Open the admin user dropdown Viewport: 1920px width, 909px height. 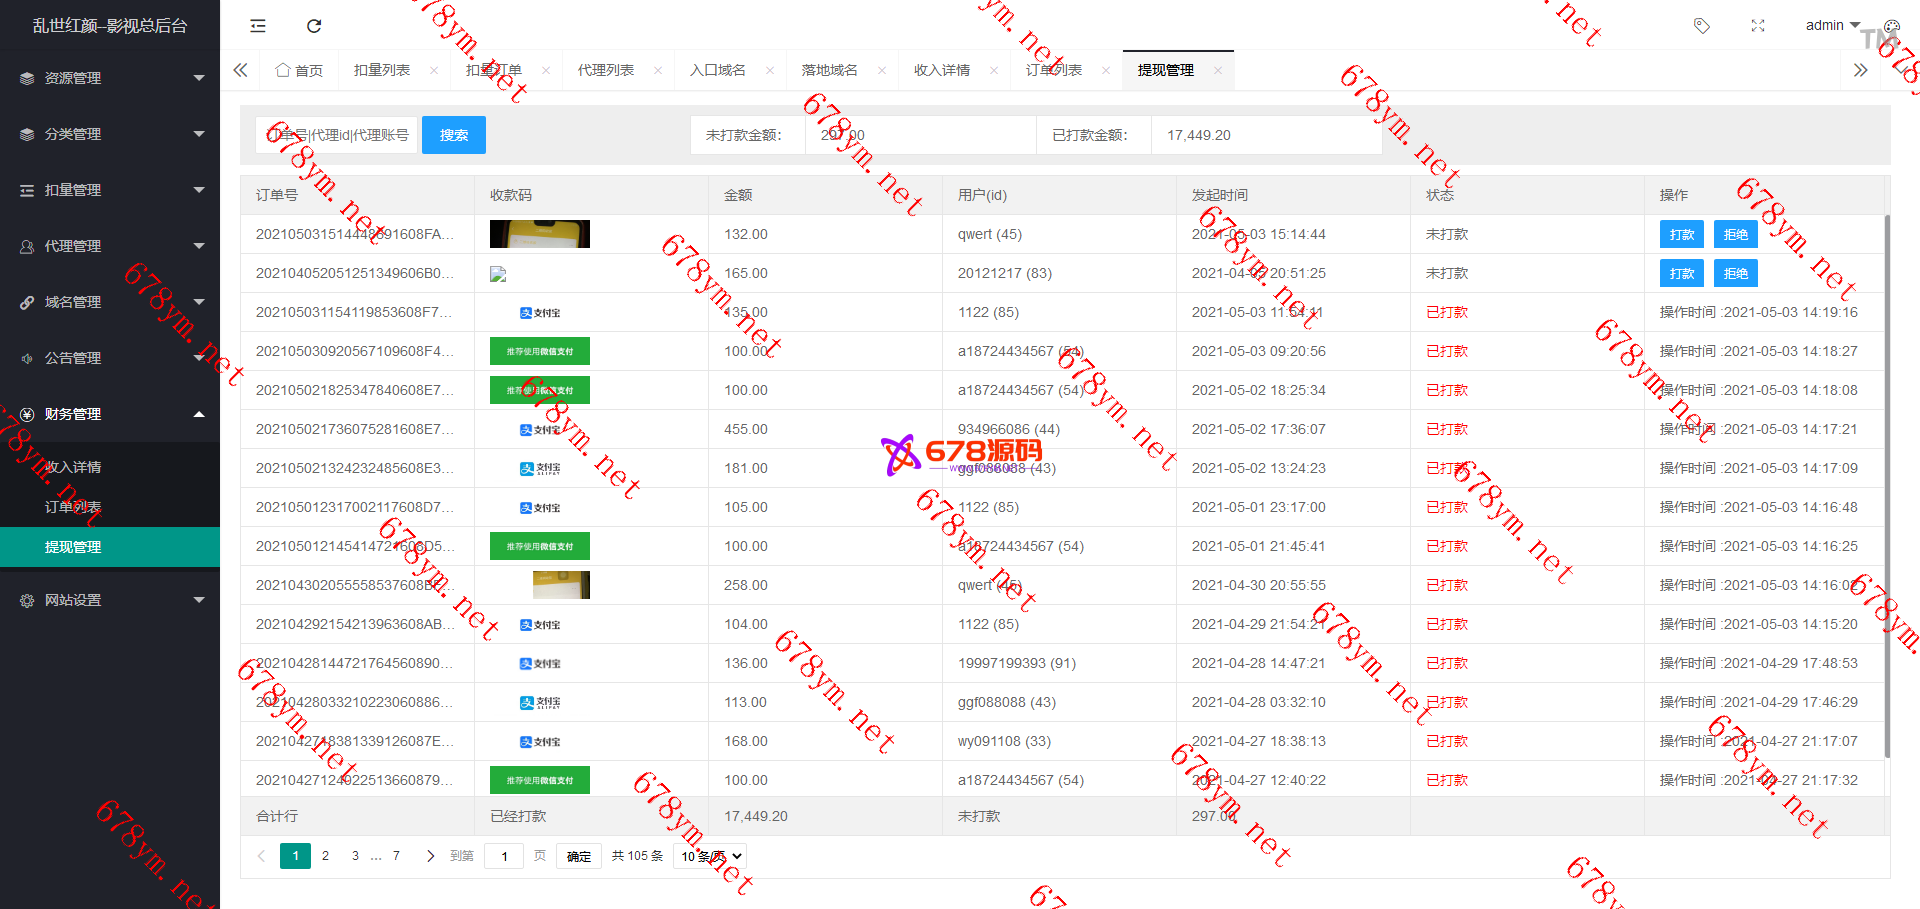click(x=1832, y=26)
